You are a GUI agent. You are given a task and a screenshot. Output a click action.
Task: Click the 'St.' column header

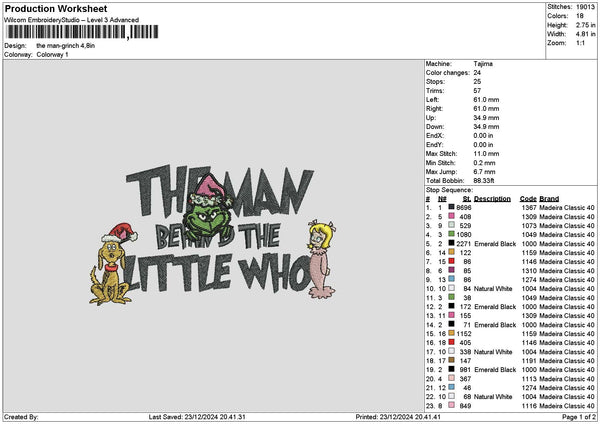[x=467, y=199]
